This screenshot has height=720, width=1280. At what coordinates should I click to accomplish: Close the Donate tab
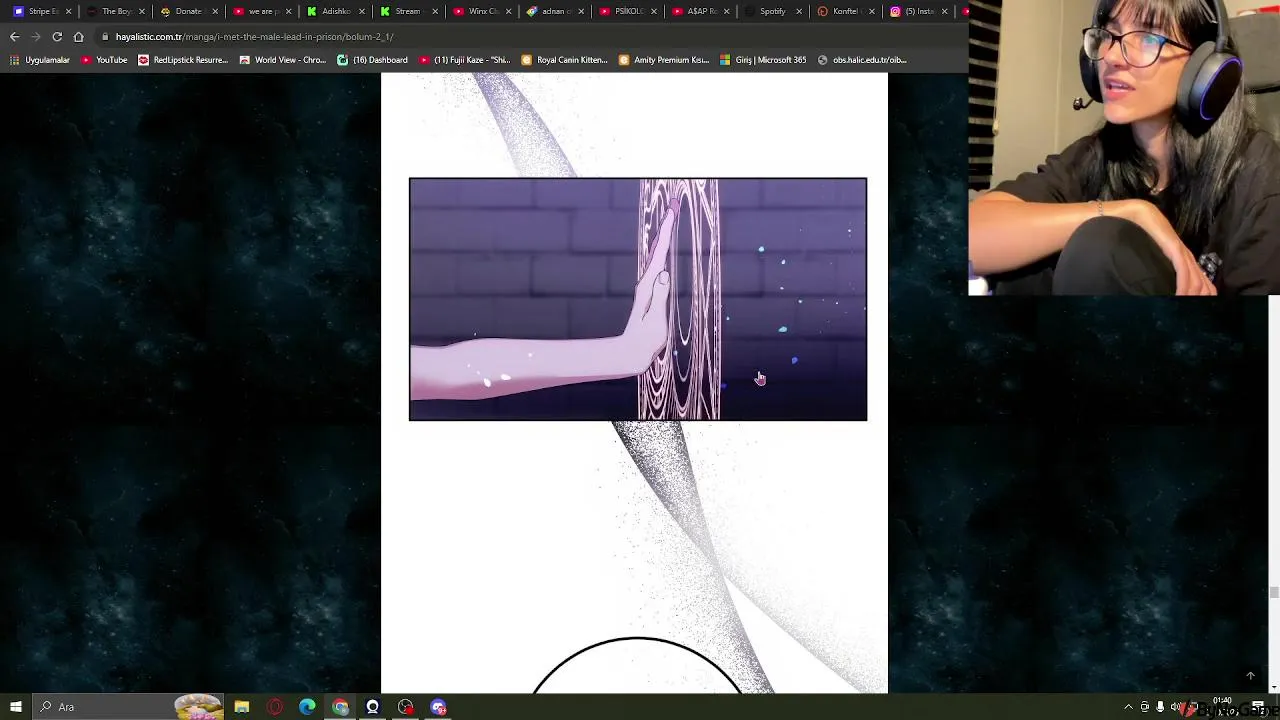click(x=215, y=11)
